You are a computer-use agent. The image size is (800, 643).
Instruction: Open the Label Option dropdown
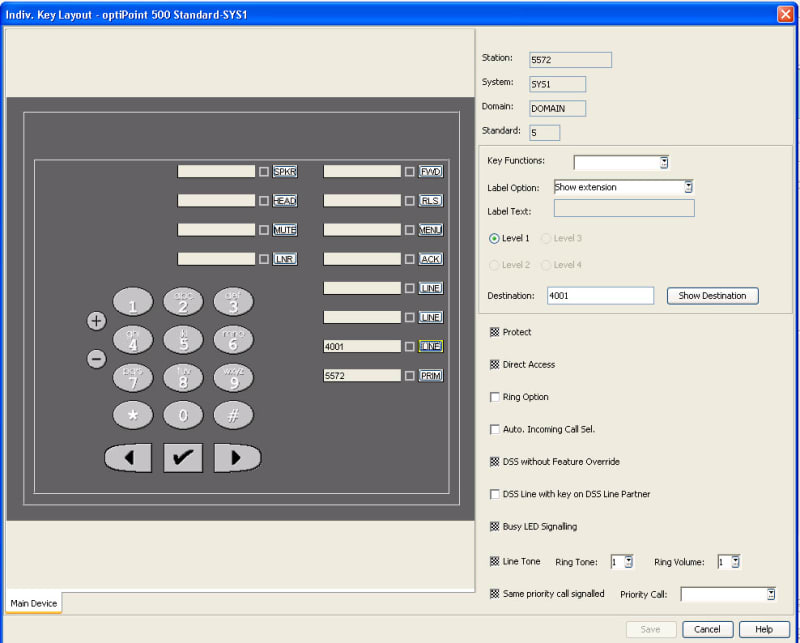coord(688,187)
